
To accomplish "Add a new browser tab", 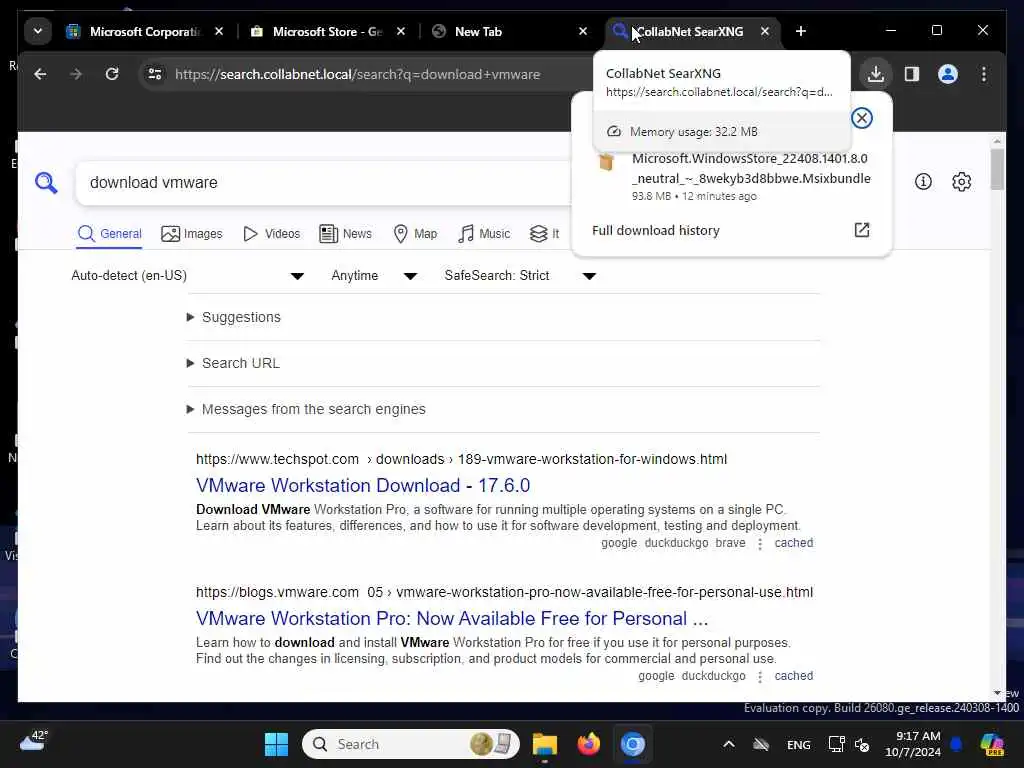I will (801, 31).
